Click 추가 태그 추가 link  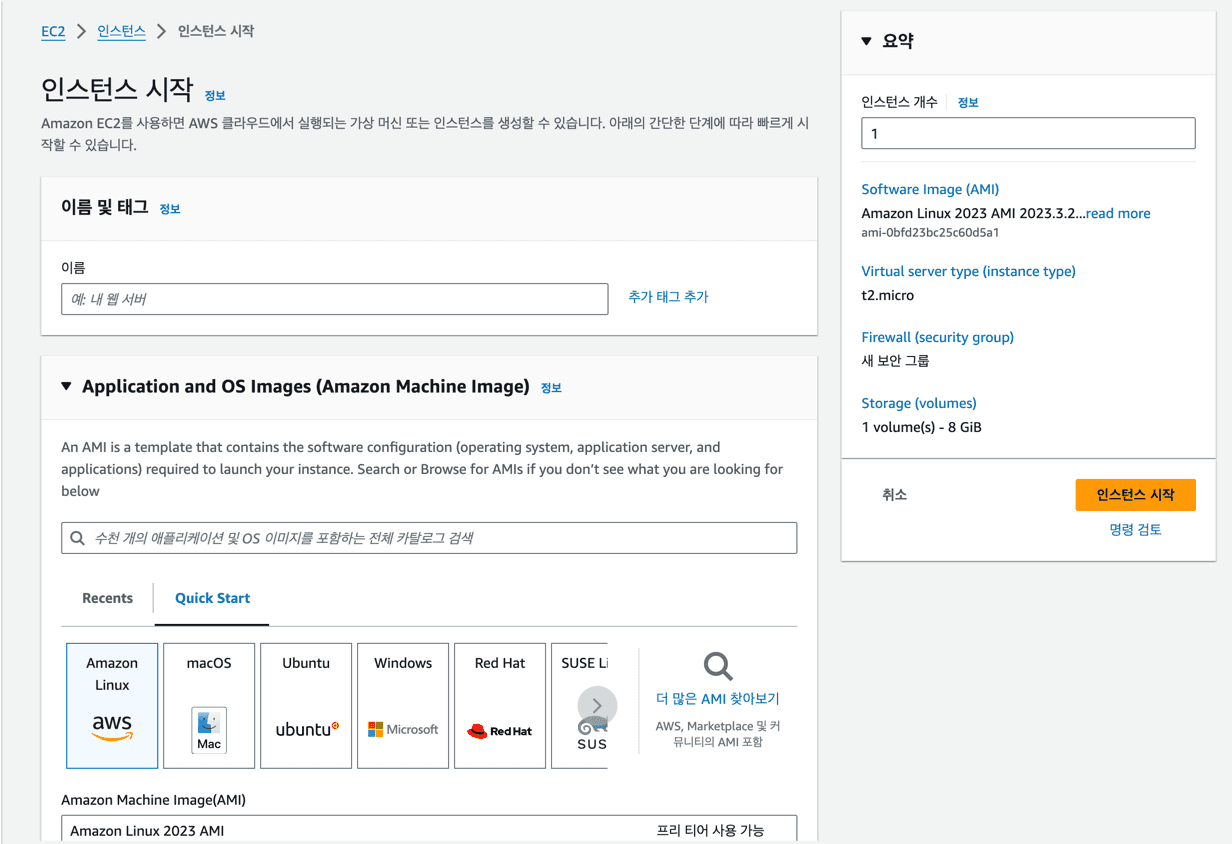tap(668, 297)
